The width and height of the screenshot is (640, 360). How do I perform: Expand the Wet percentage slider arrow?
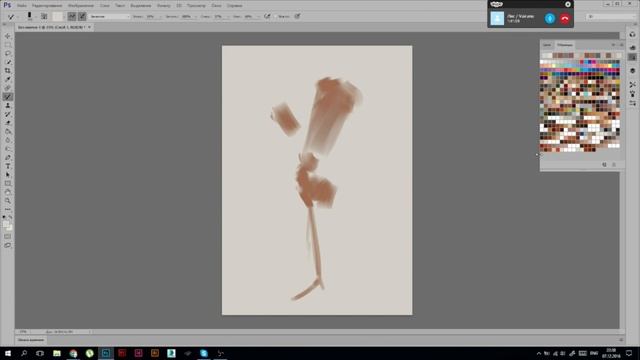click(x=160, y=17)
